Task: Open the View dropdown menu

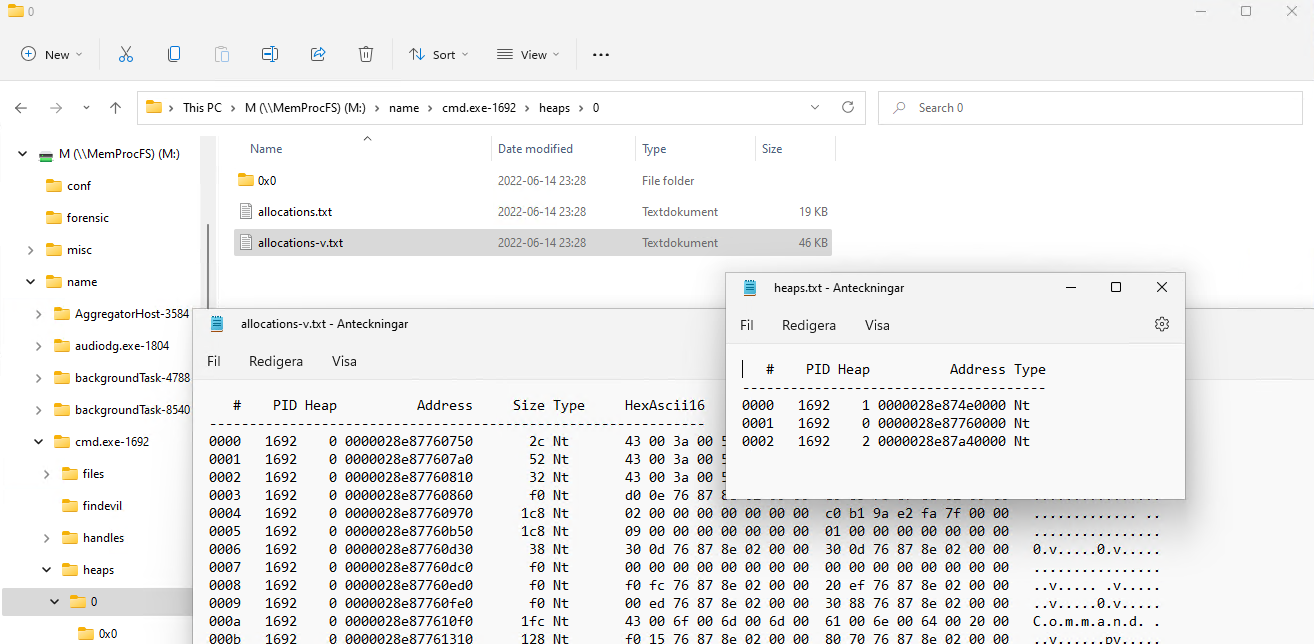Action: point(528,55)
